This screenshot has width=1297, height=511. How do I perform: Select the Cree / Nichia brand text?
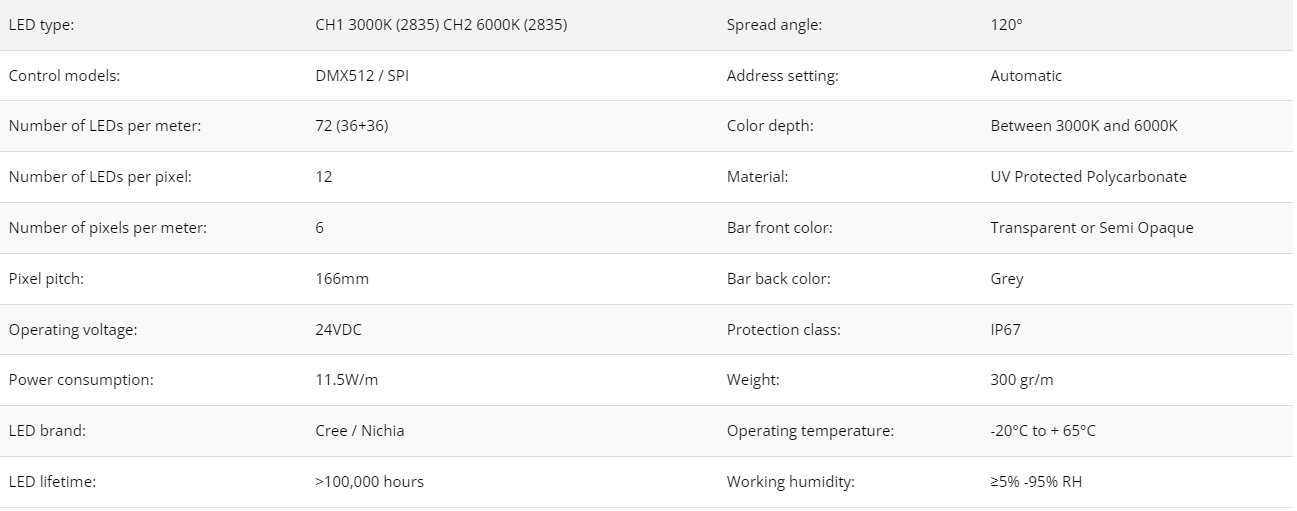(x=360, y=431)
